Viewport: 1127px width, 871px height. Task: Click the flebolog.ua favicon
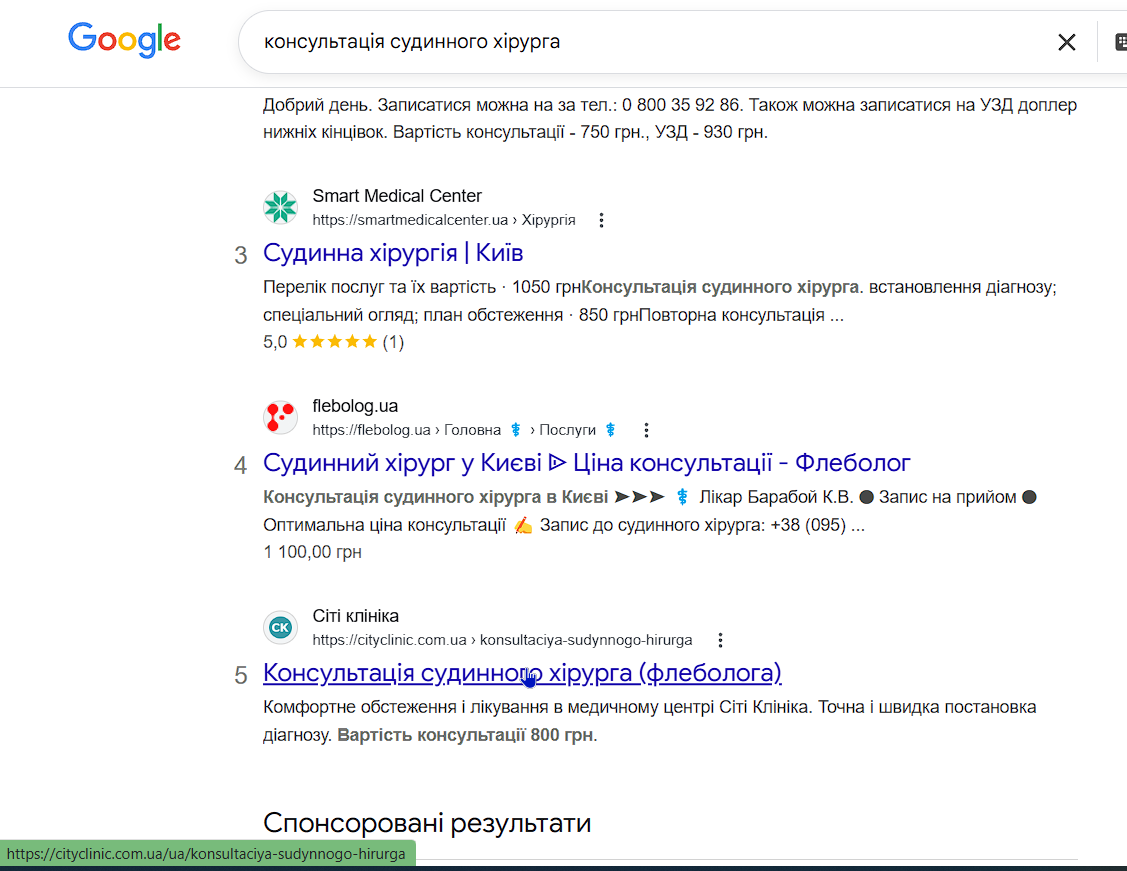click(x=280, y=418)
